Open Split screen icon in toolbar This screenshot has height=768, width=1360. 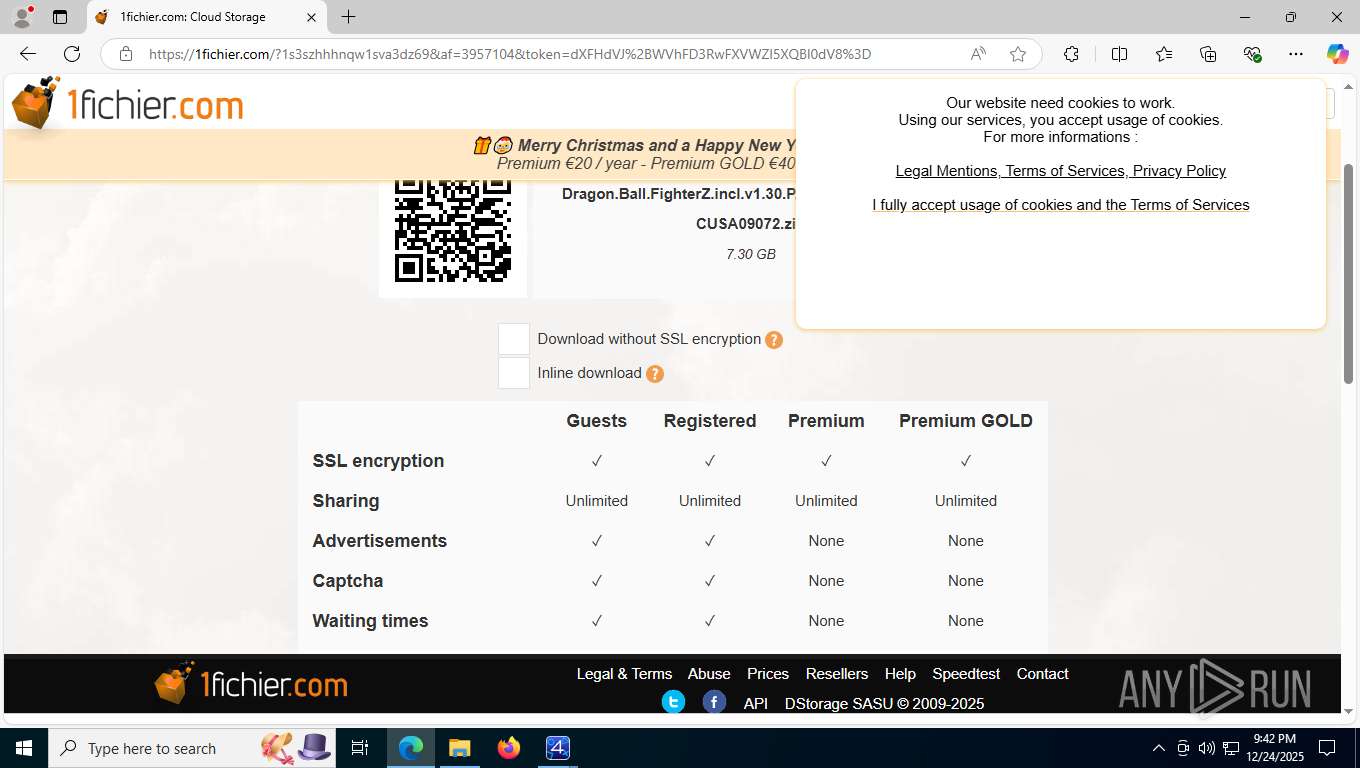point(1120,54)
